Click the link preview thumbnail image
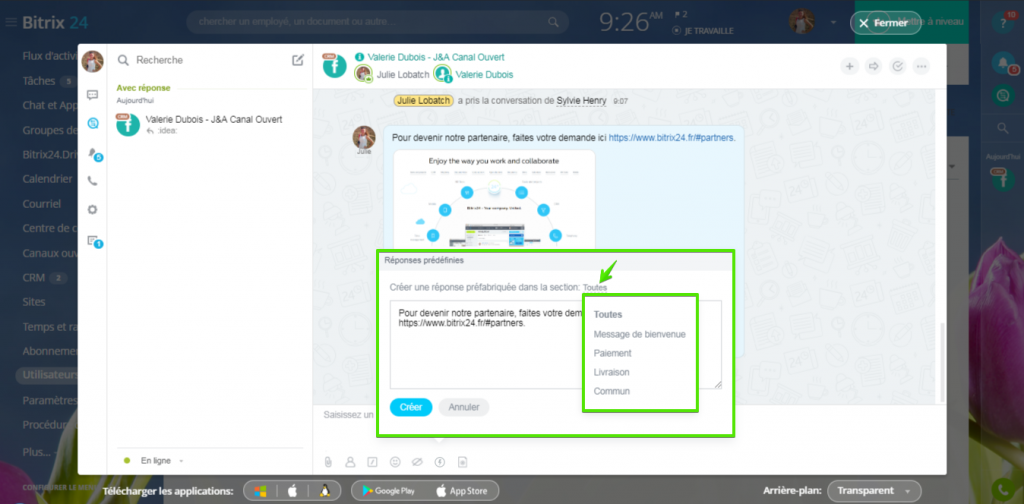 click(x=494, y=199)
